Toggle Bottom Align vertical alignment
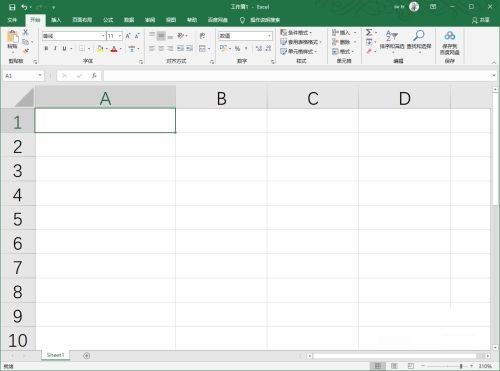This screenshot has width=500, height=371. [170, 36]
